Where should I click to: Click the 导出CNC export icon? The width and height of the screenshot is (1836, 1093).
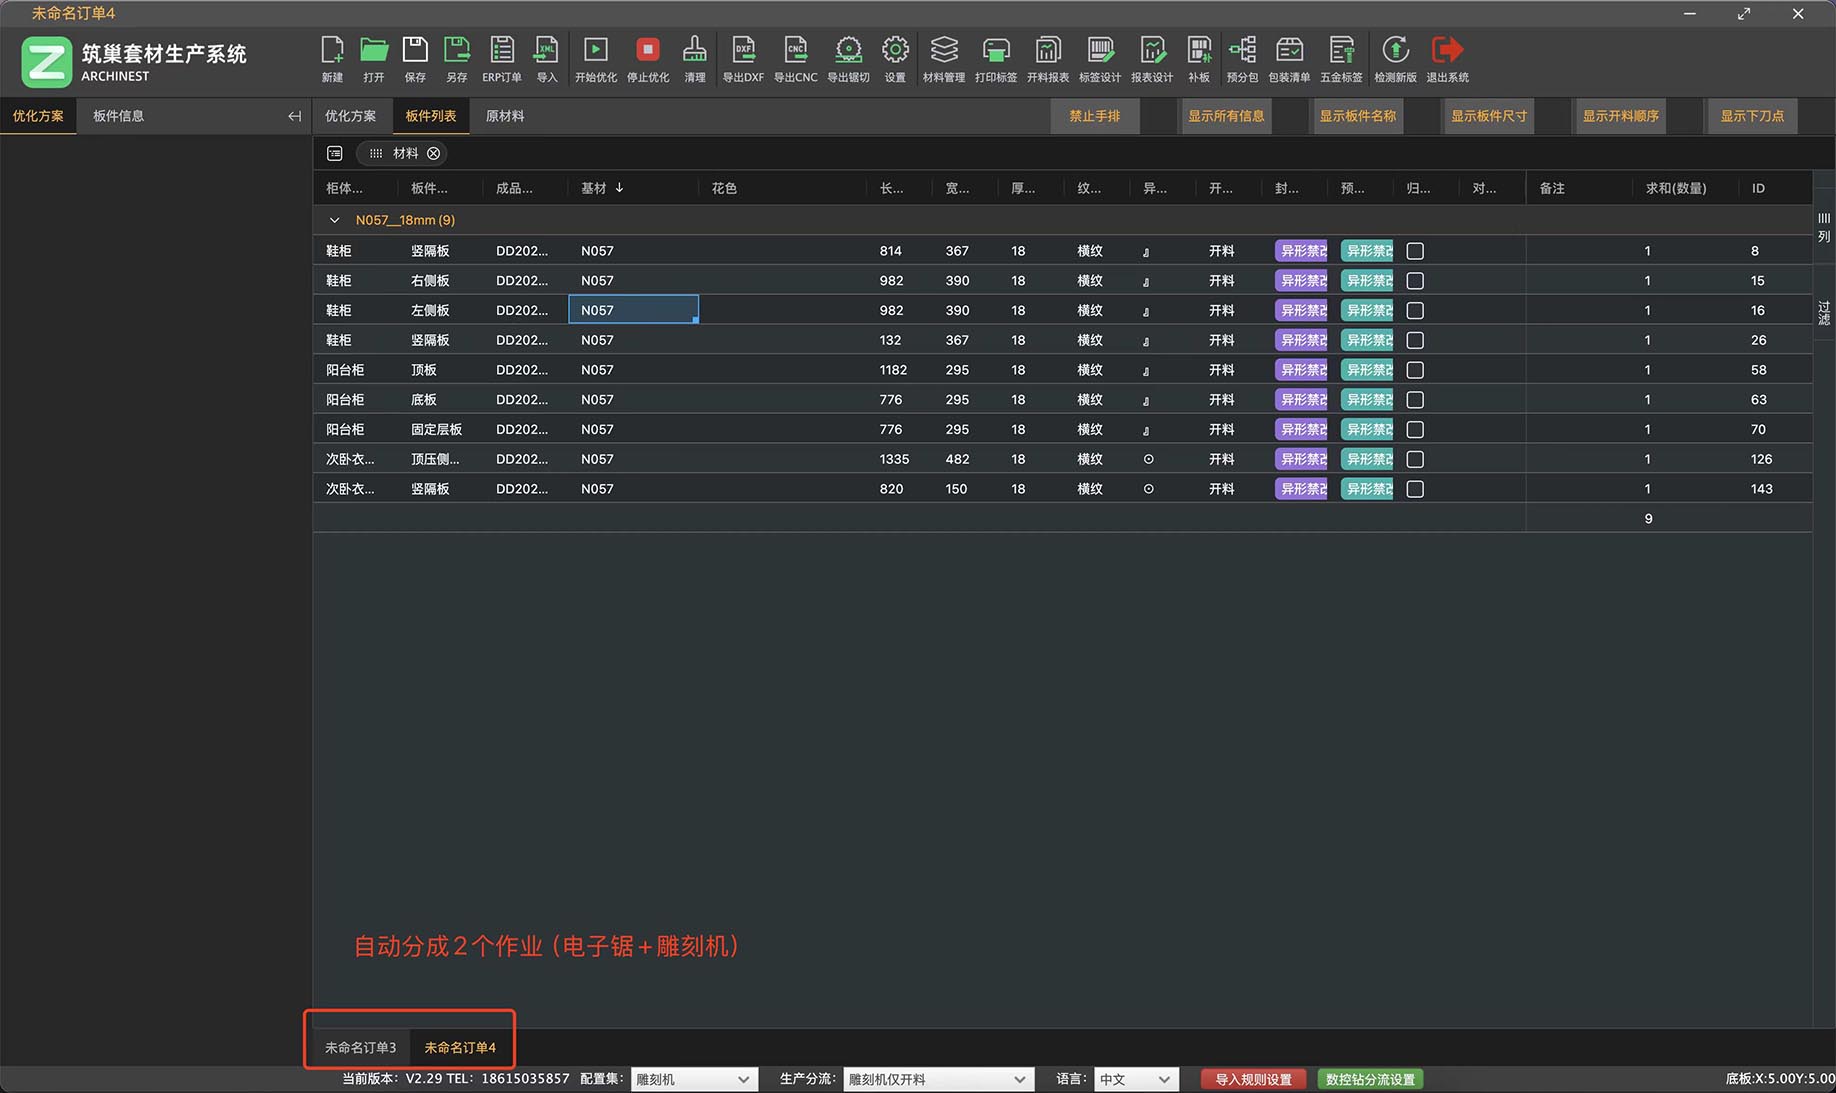tap(795, 51)
